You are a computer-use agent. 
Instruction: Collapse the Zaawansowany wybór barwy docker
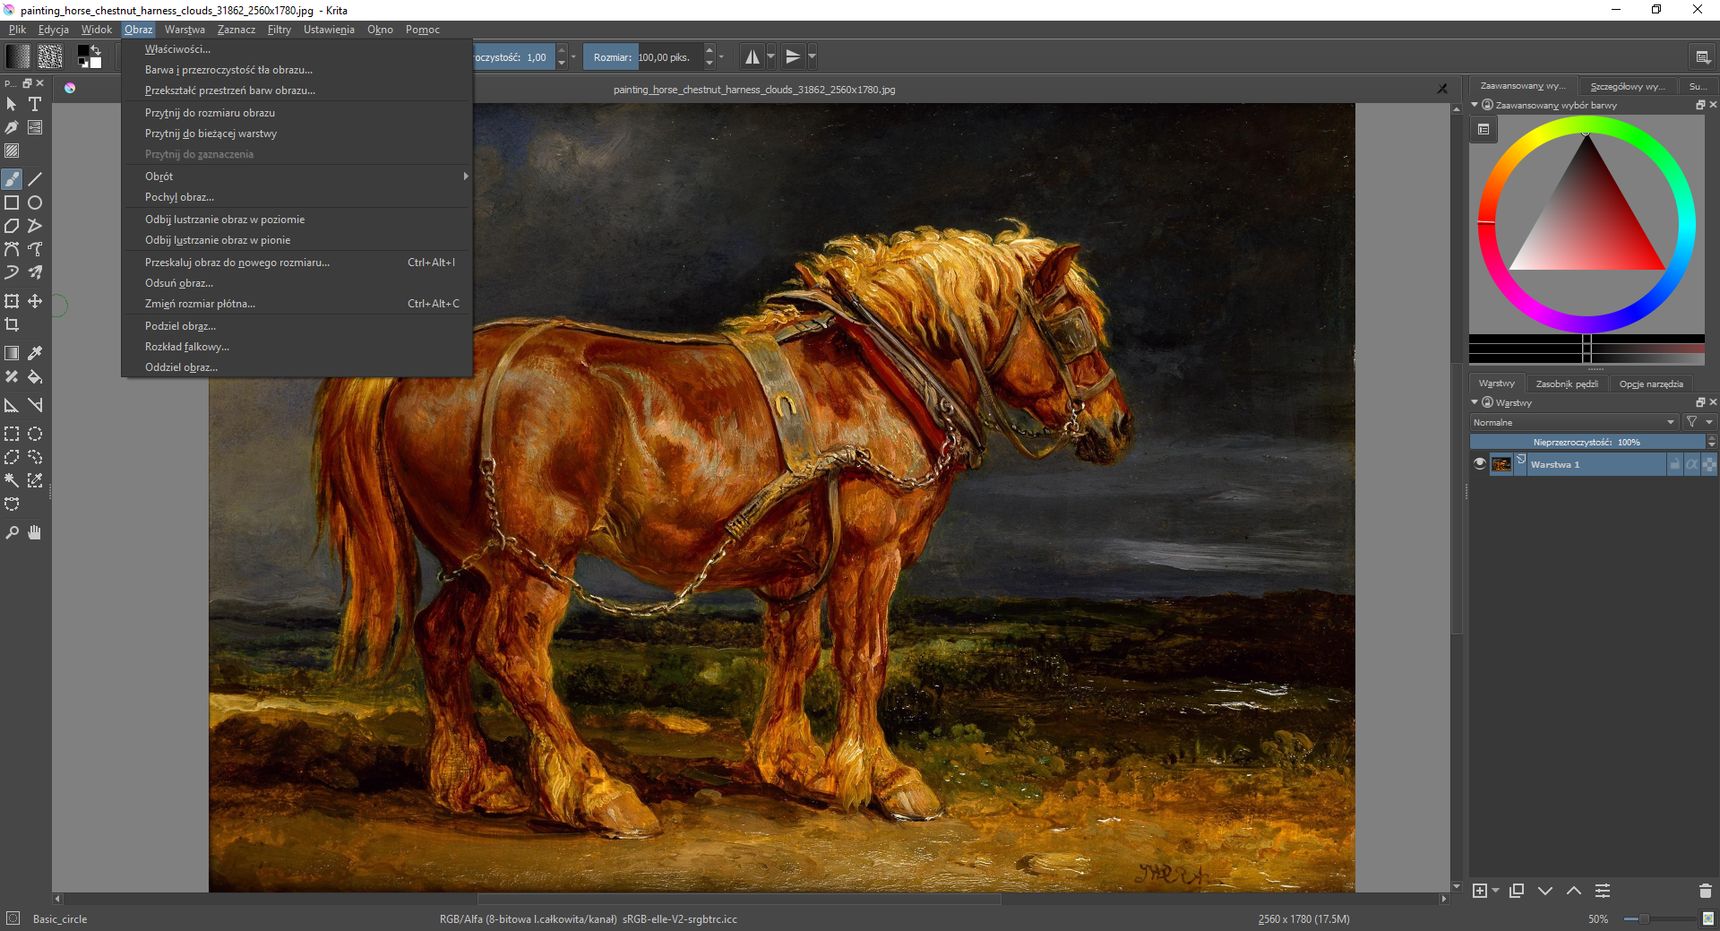coord(1474,105)
